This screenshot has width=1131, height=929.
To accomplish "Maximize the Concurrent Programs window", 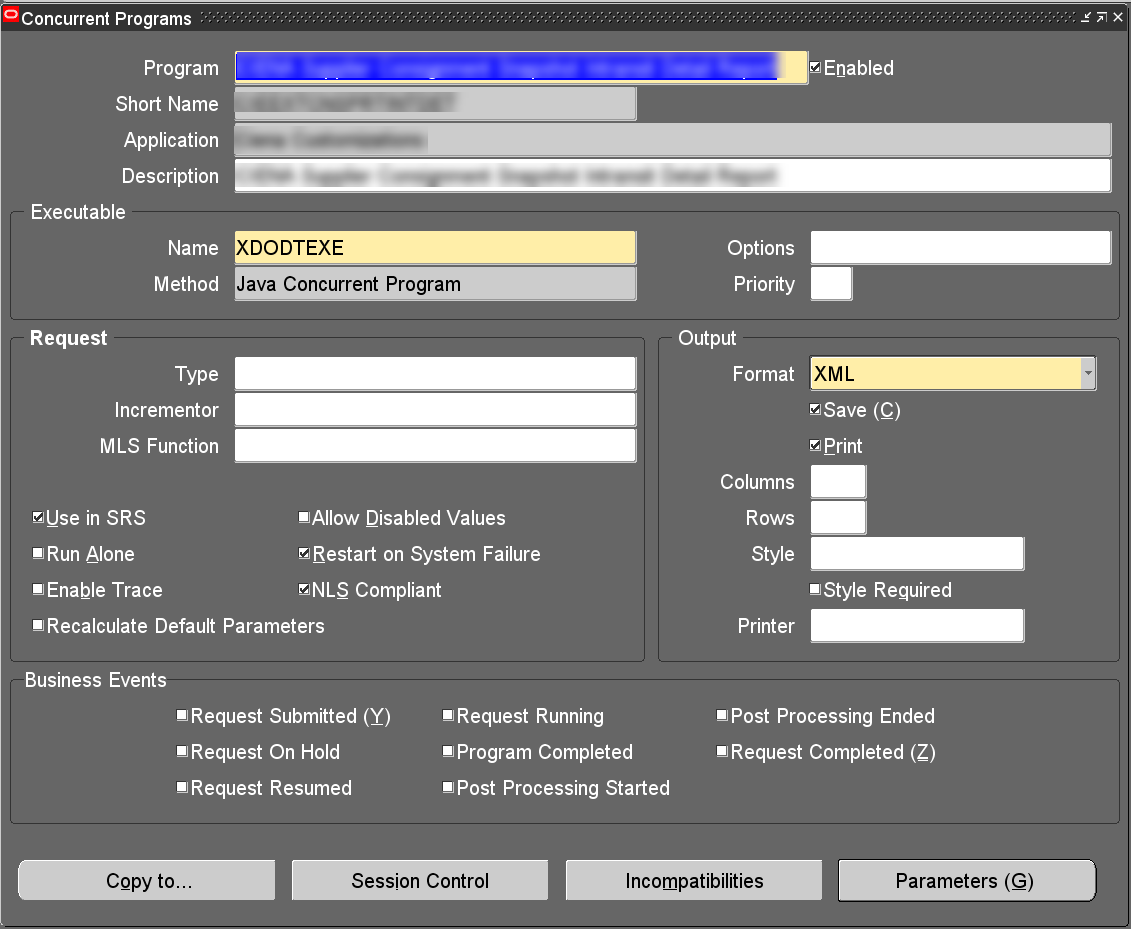I will 1101,17.
